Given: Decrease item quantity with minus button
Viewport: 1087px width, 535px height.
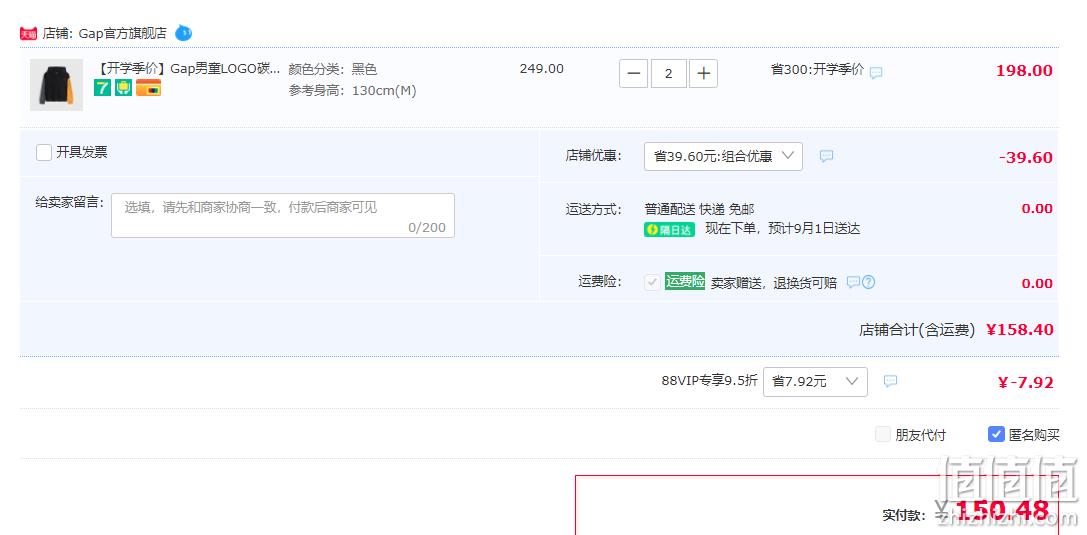Looking at the screenshot, I should (634, 73).
